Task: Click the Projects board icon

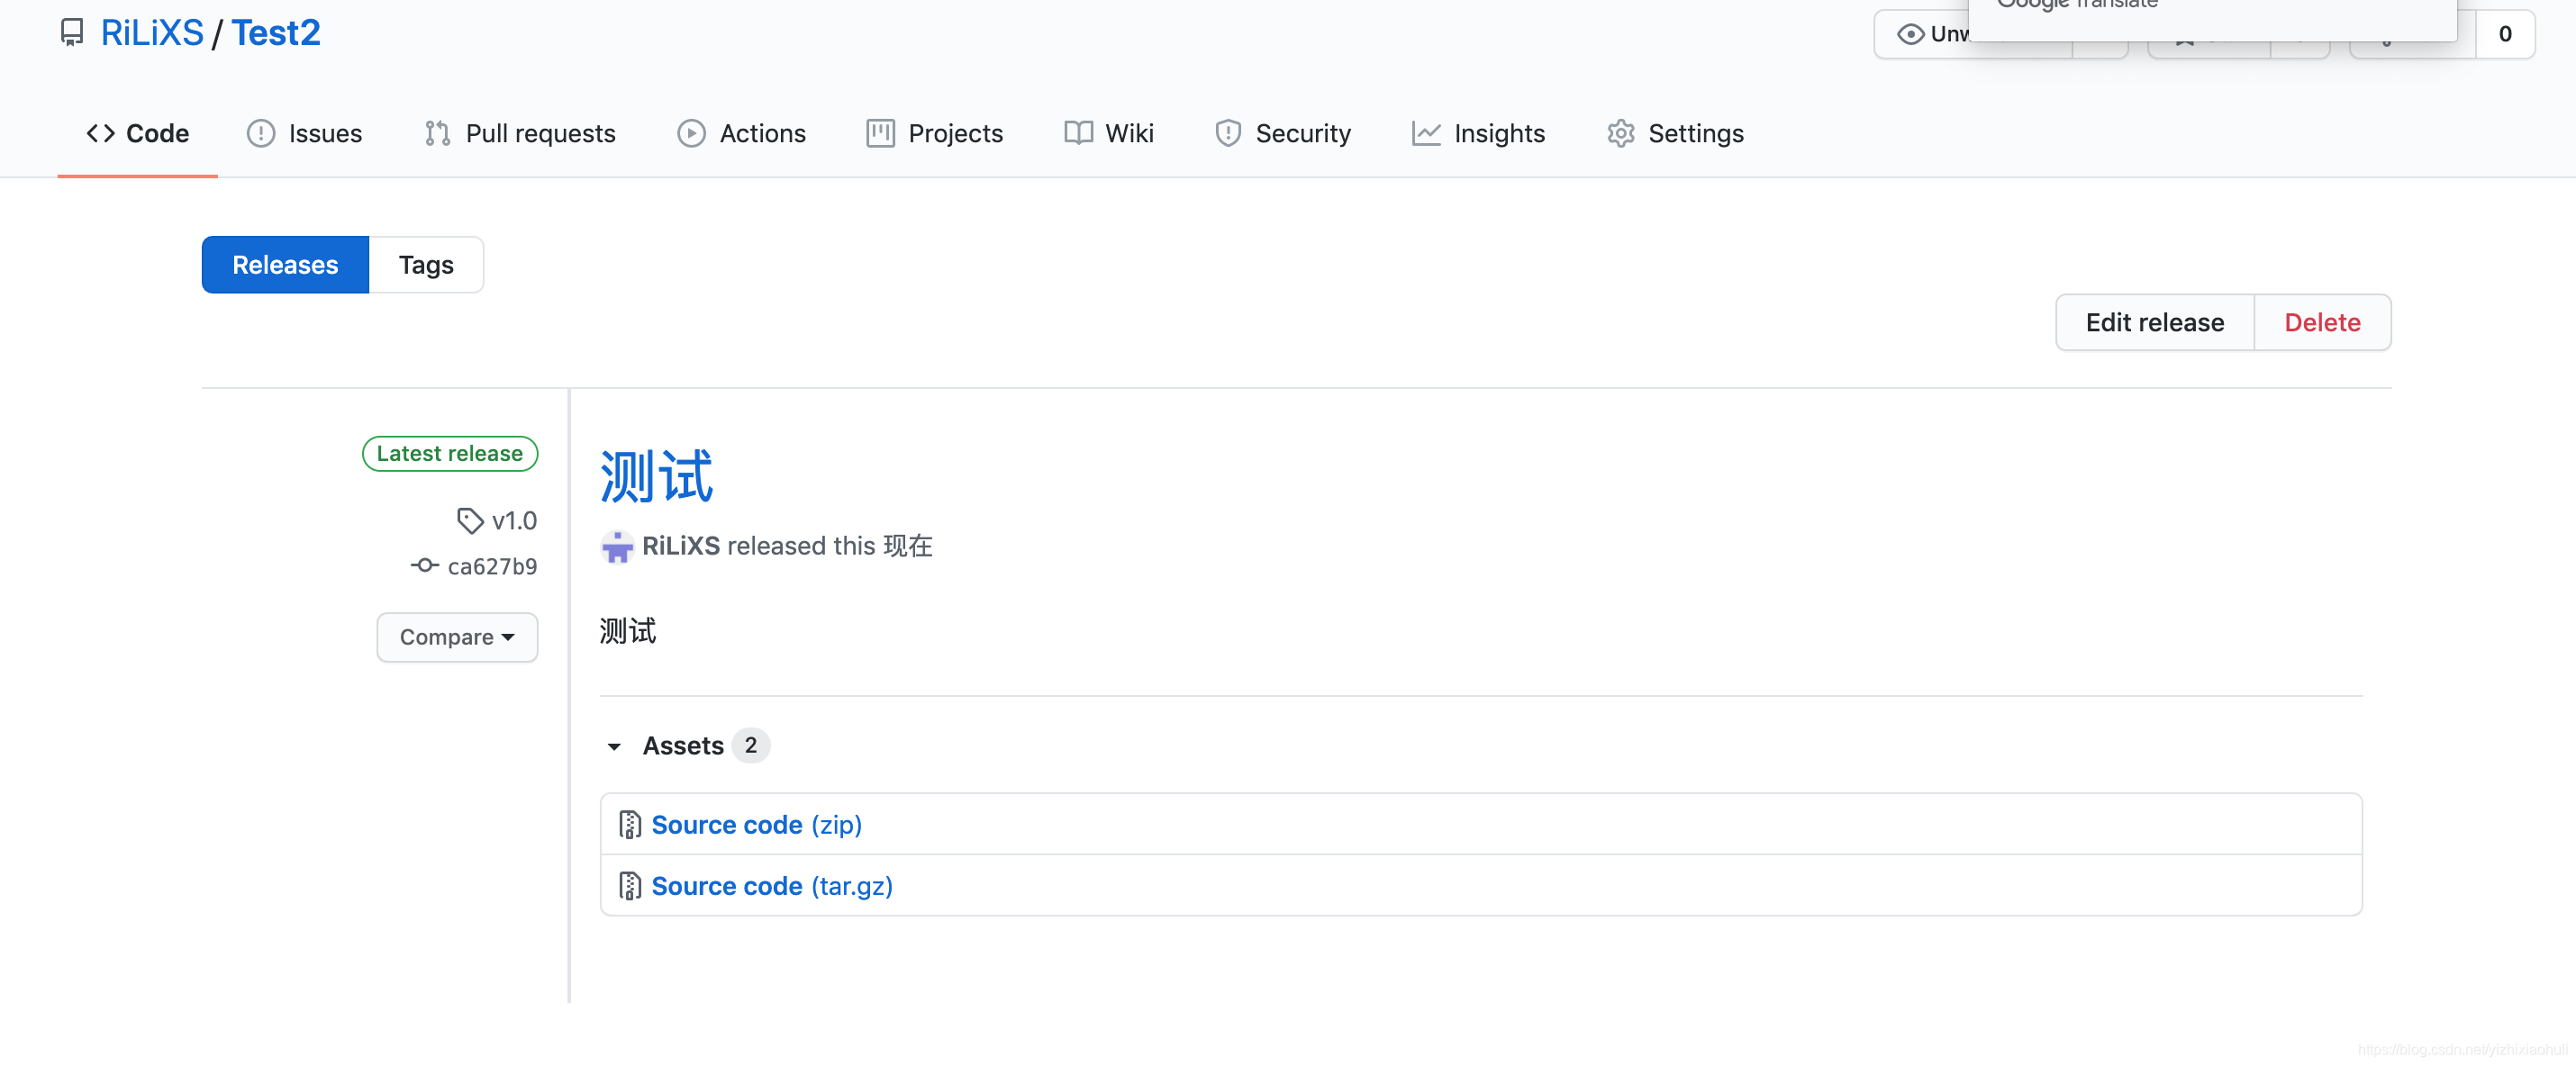Action: tap(880, 133)
